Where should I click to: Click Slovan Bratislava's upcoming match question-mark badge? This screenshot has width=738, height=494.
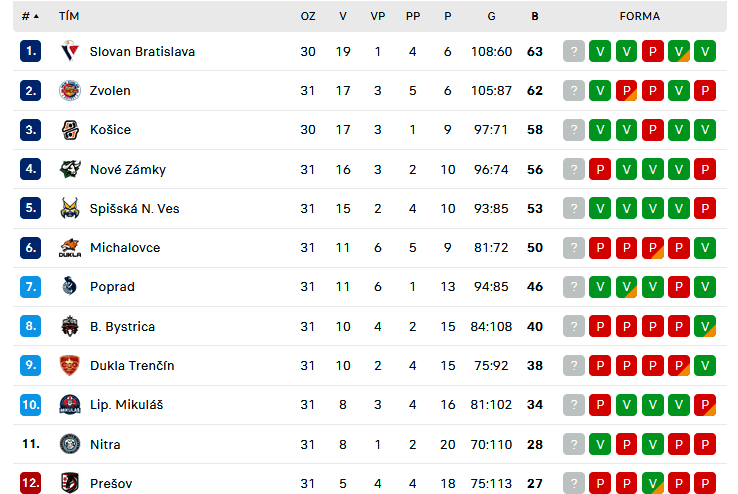click(x=574, y=51)
